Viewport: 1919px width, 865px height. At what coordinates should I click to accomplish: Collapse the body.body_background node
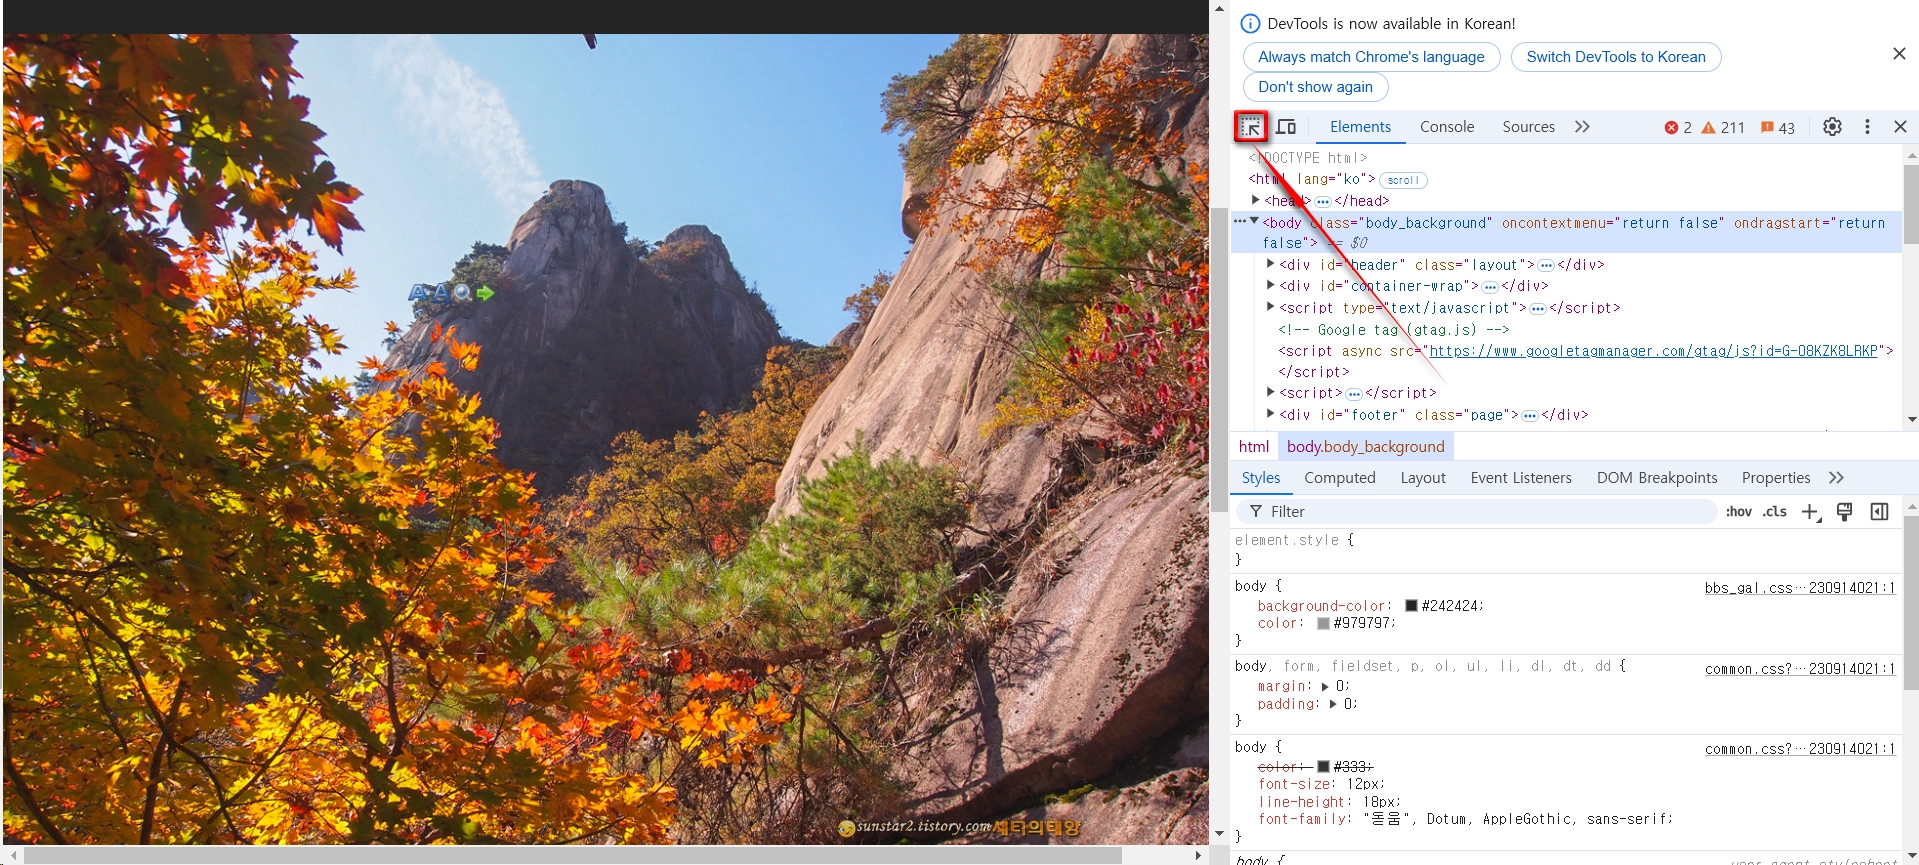[1254, 222]
